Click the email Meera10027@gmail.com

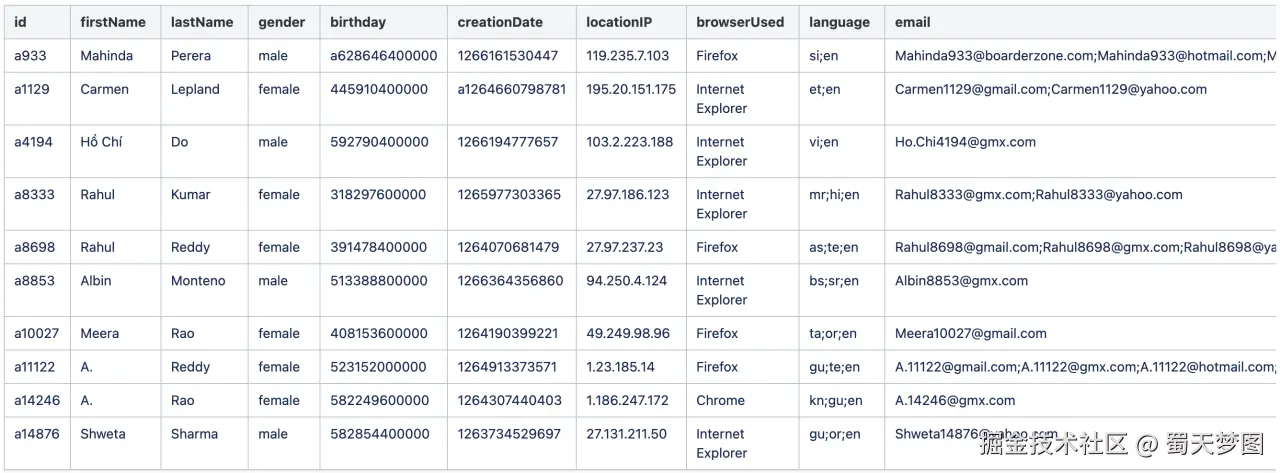coord(970,334)
